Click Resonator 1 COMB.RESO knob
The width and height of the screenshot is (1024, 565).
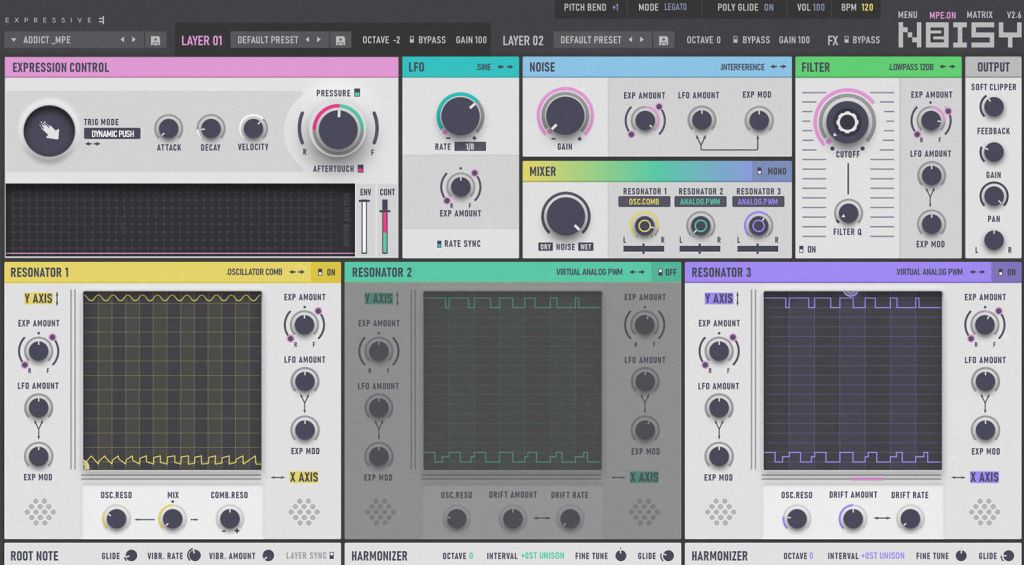click(229, 519)
